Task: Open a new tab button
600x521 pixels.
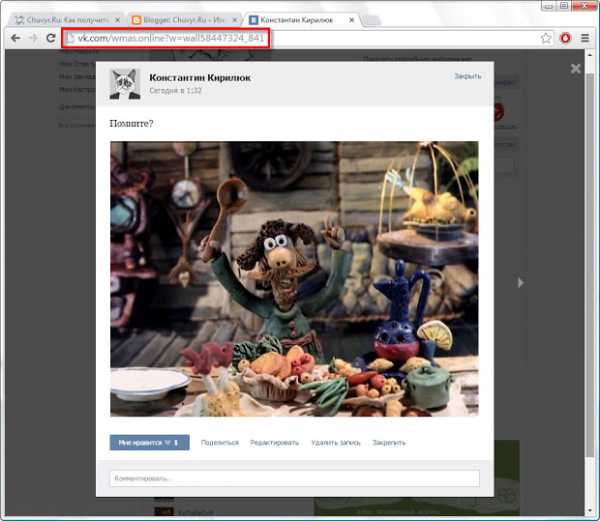Action: (371, 20)
